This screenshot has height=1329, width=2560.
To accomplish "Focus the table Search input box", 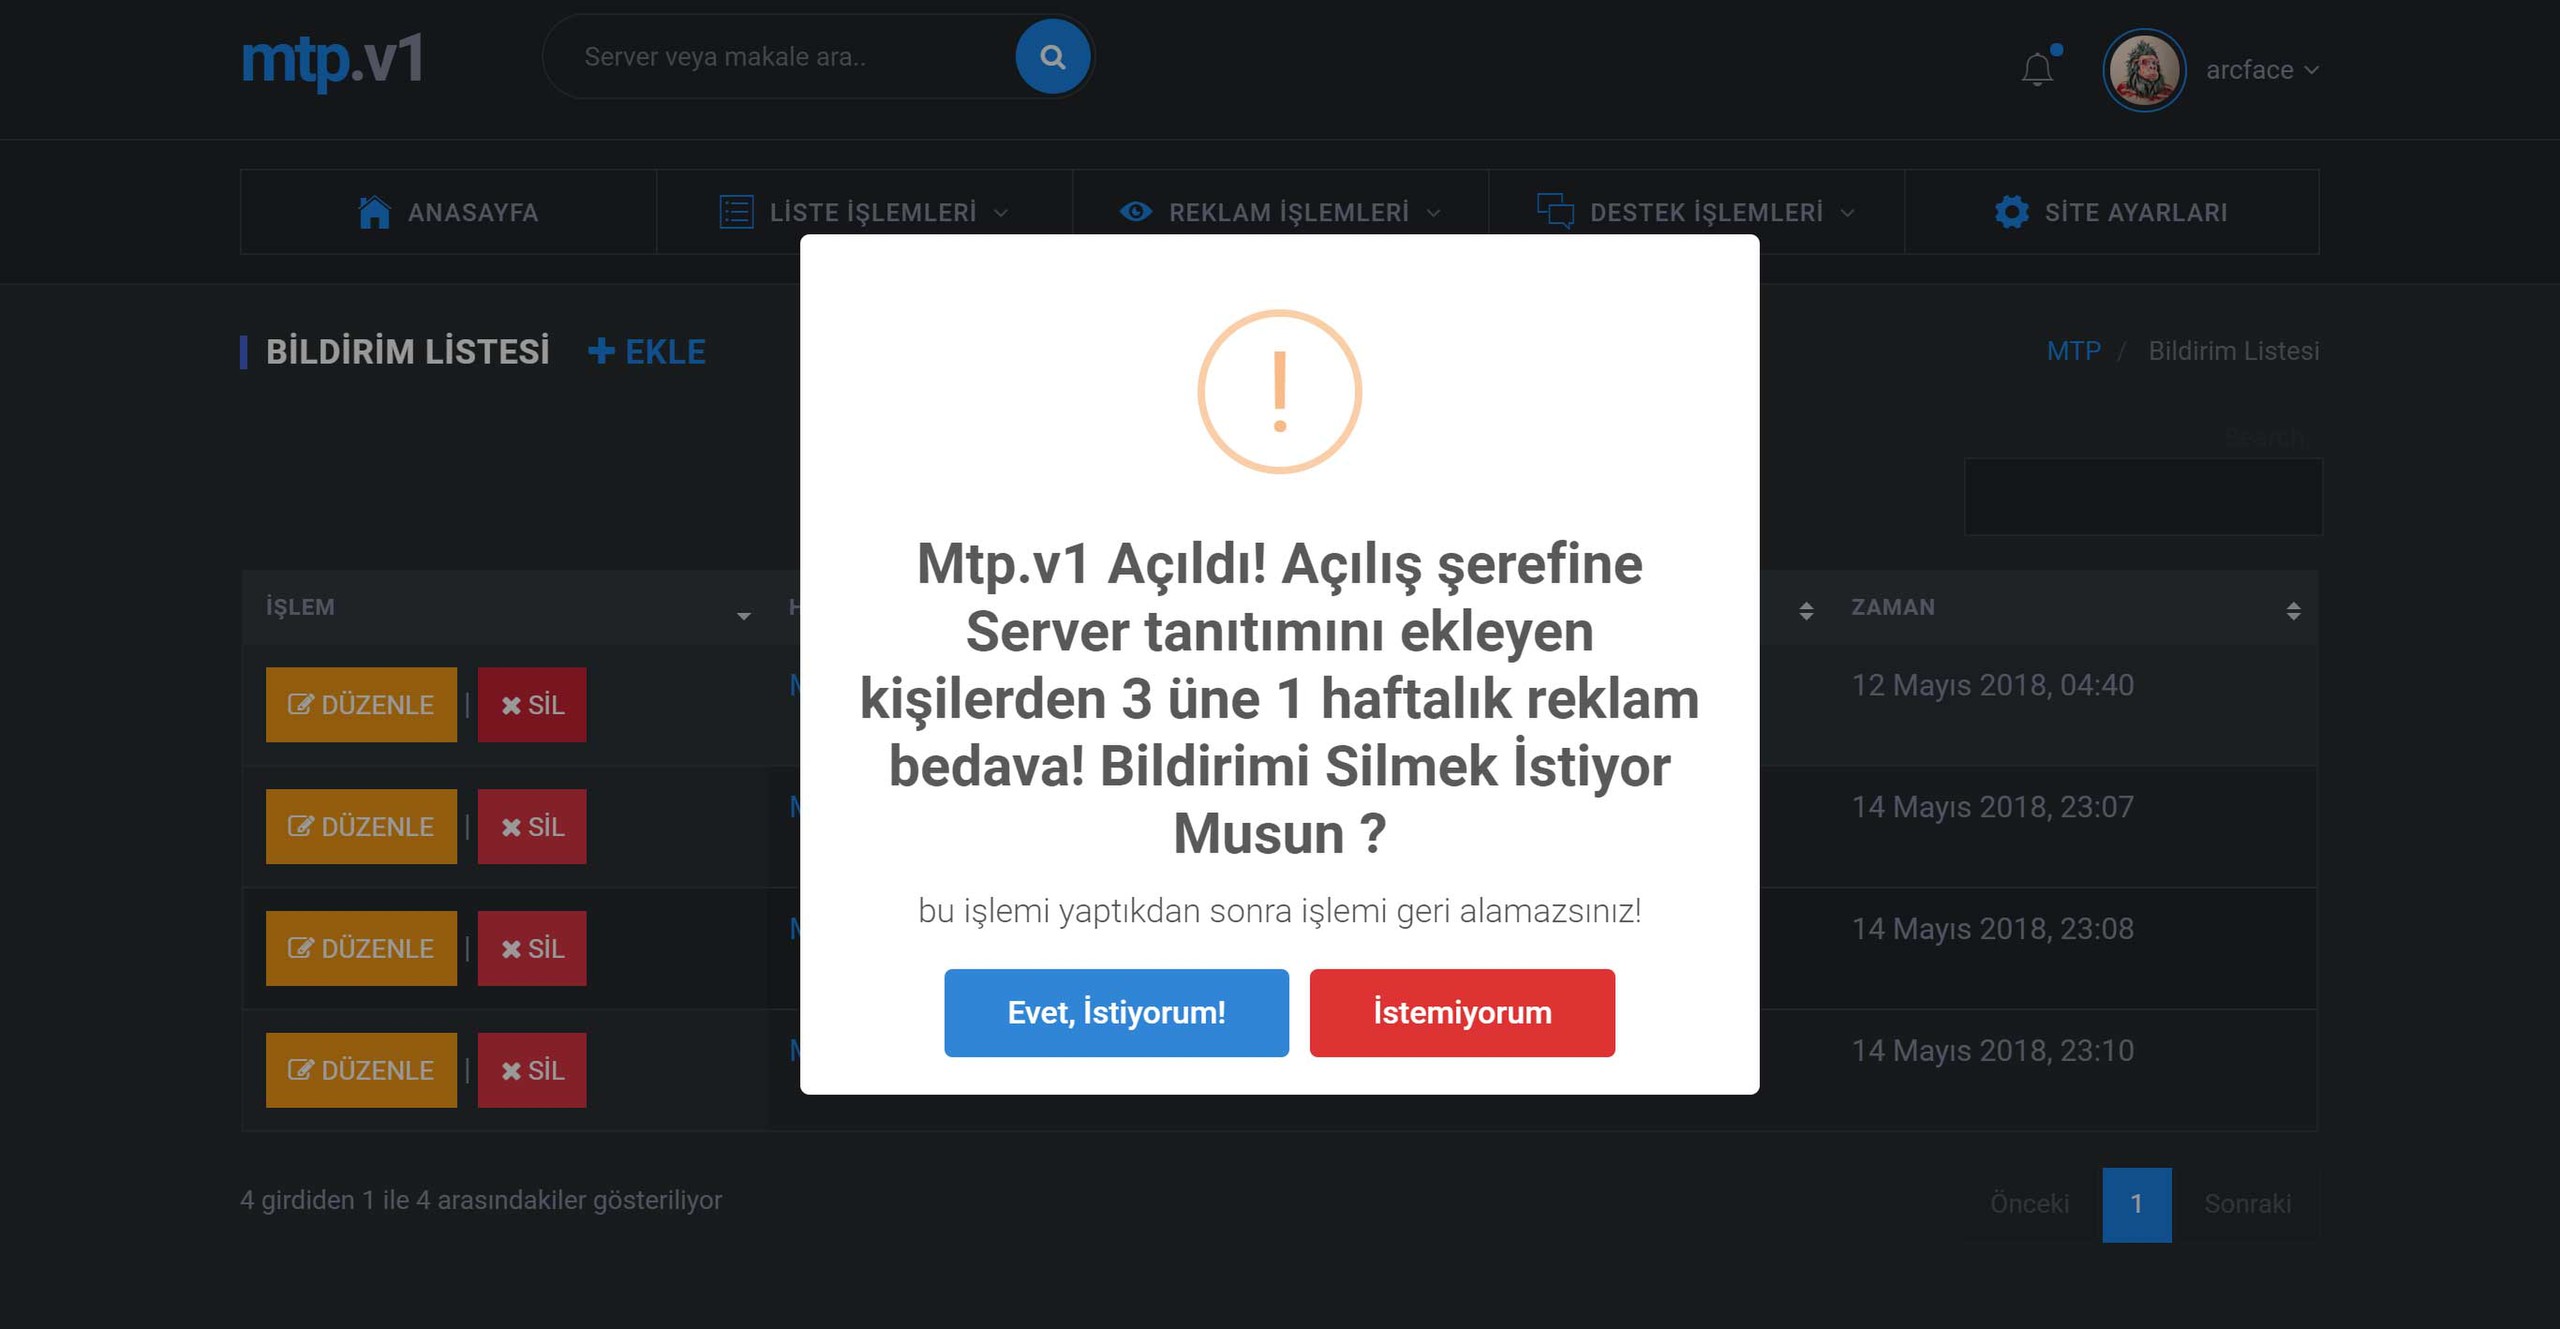I will [2143, 497].
